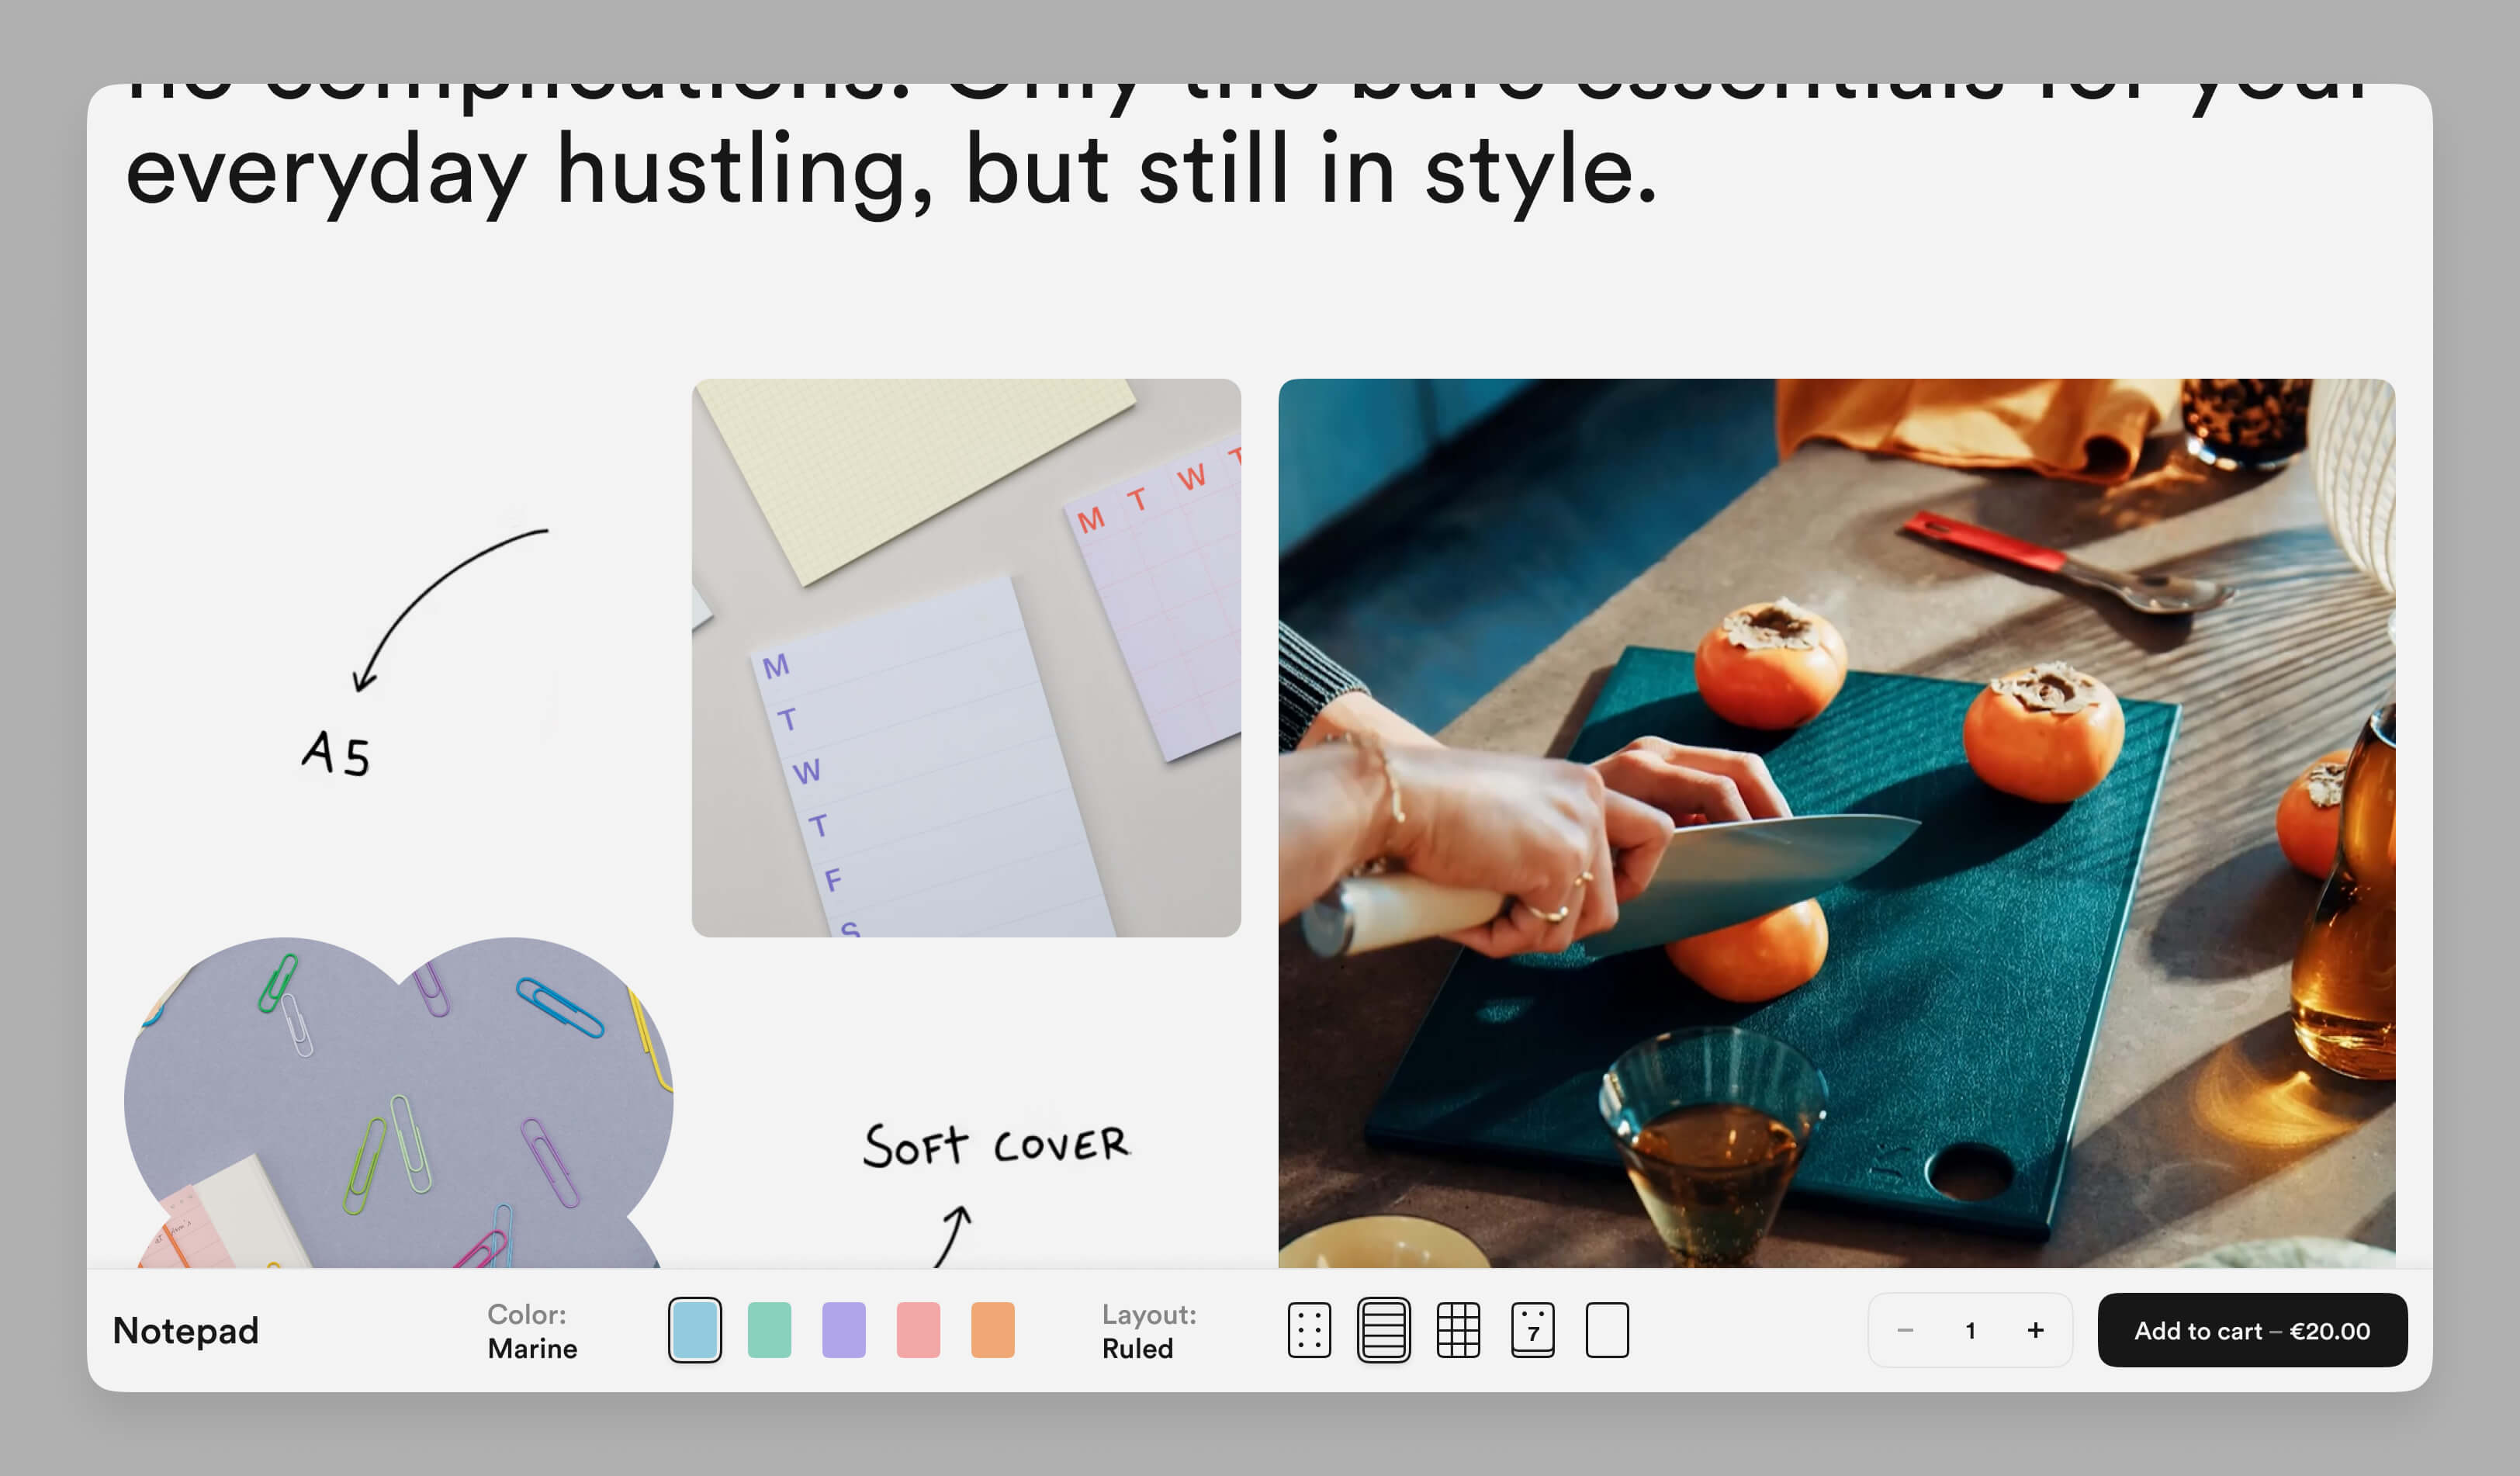
Task: Click the handwritten A5 annotation
Action: (x=336, y=753)
